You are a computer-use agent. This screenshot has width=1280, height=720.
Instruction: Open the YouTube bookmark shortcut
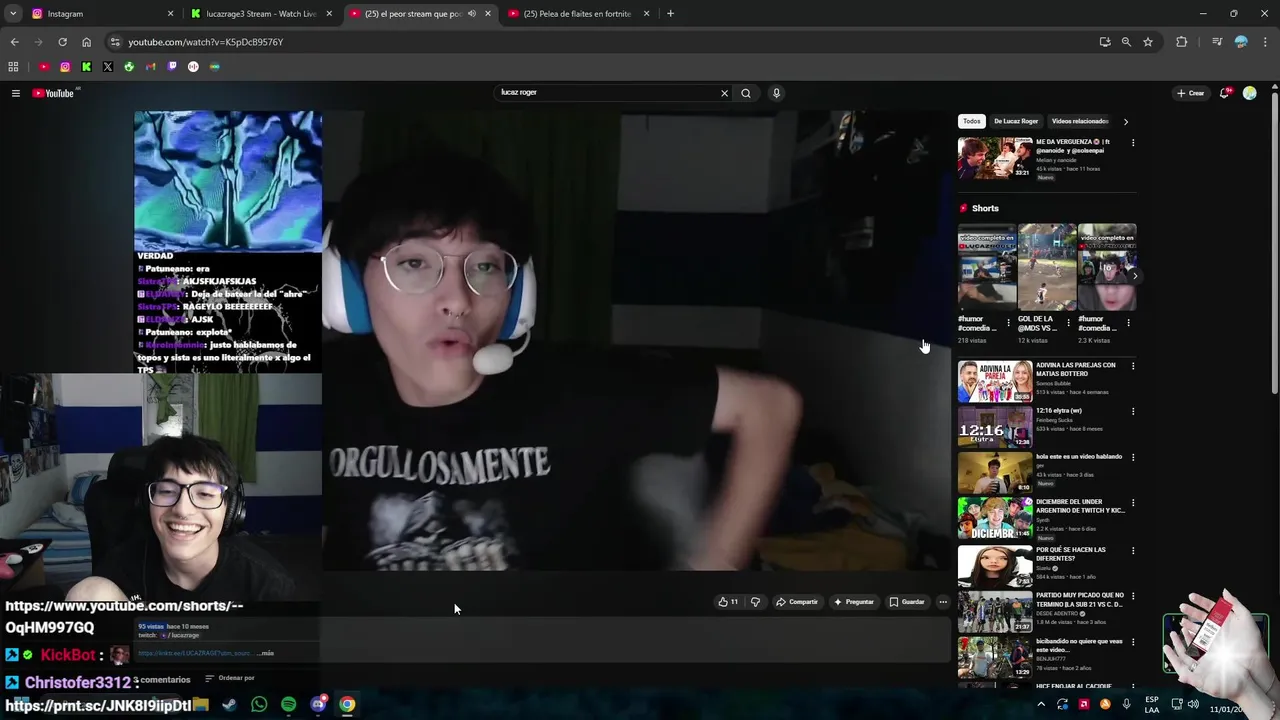(x=44, y=67)
